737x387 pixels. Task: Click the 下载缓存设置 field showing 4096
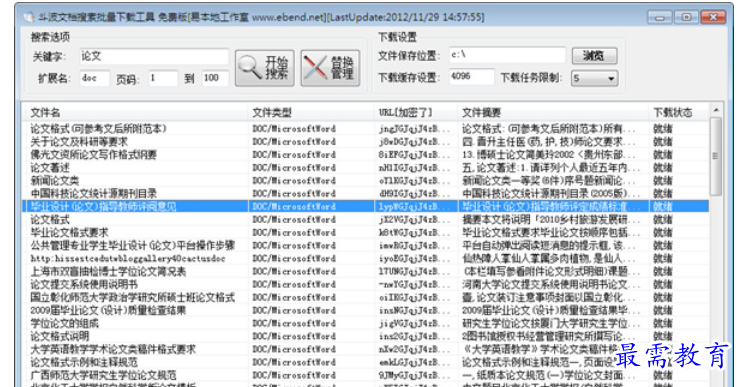click(x=471, y=77)
